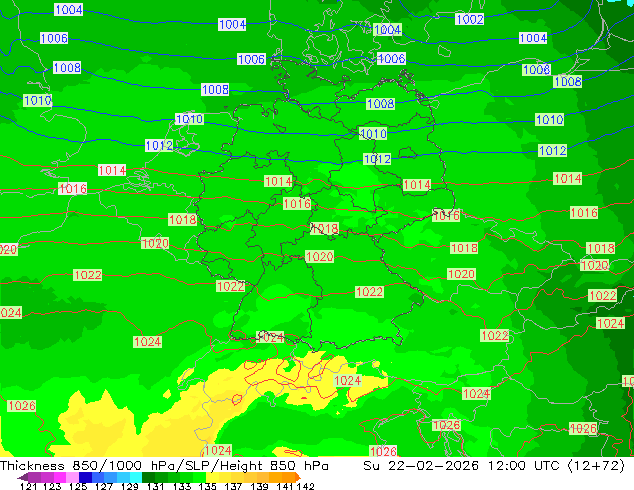Click the legend value 142
Image resolution: width=634 pixels, height=490 pixels.
point(305,486)
